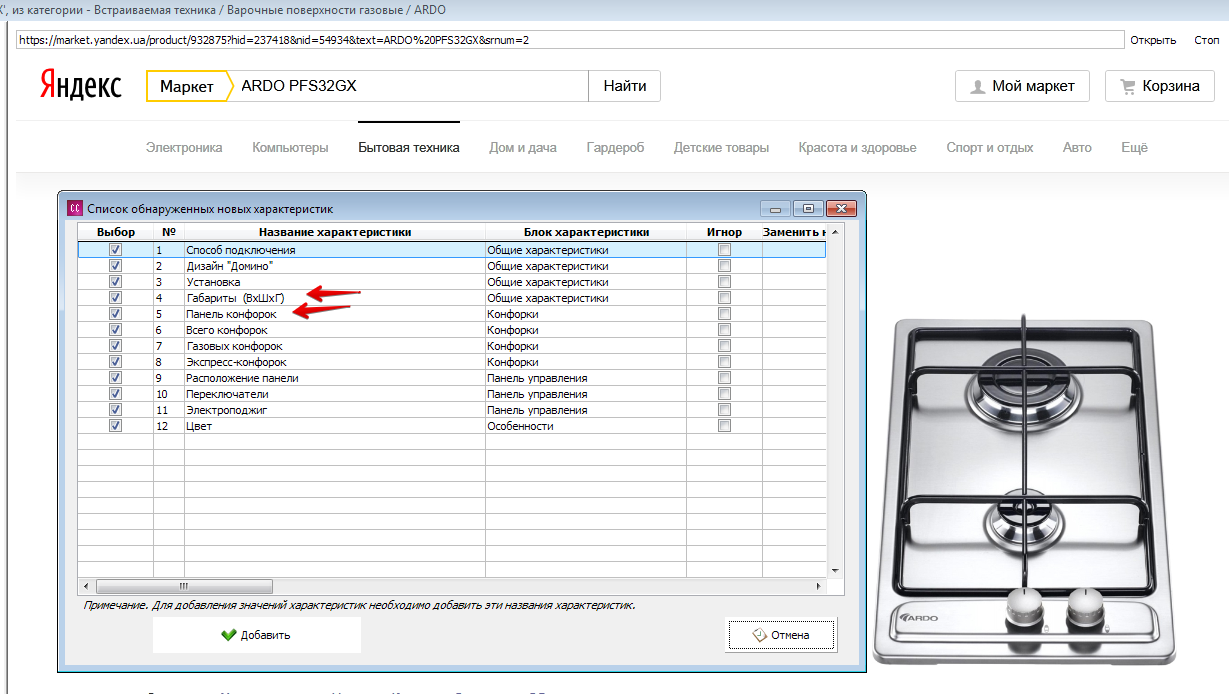Click Стоп next to URL field
The height and width of the screenshot is (694, 1229).
1207,40
